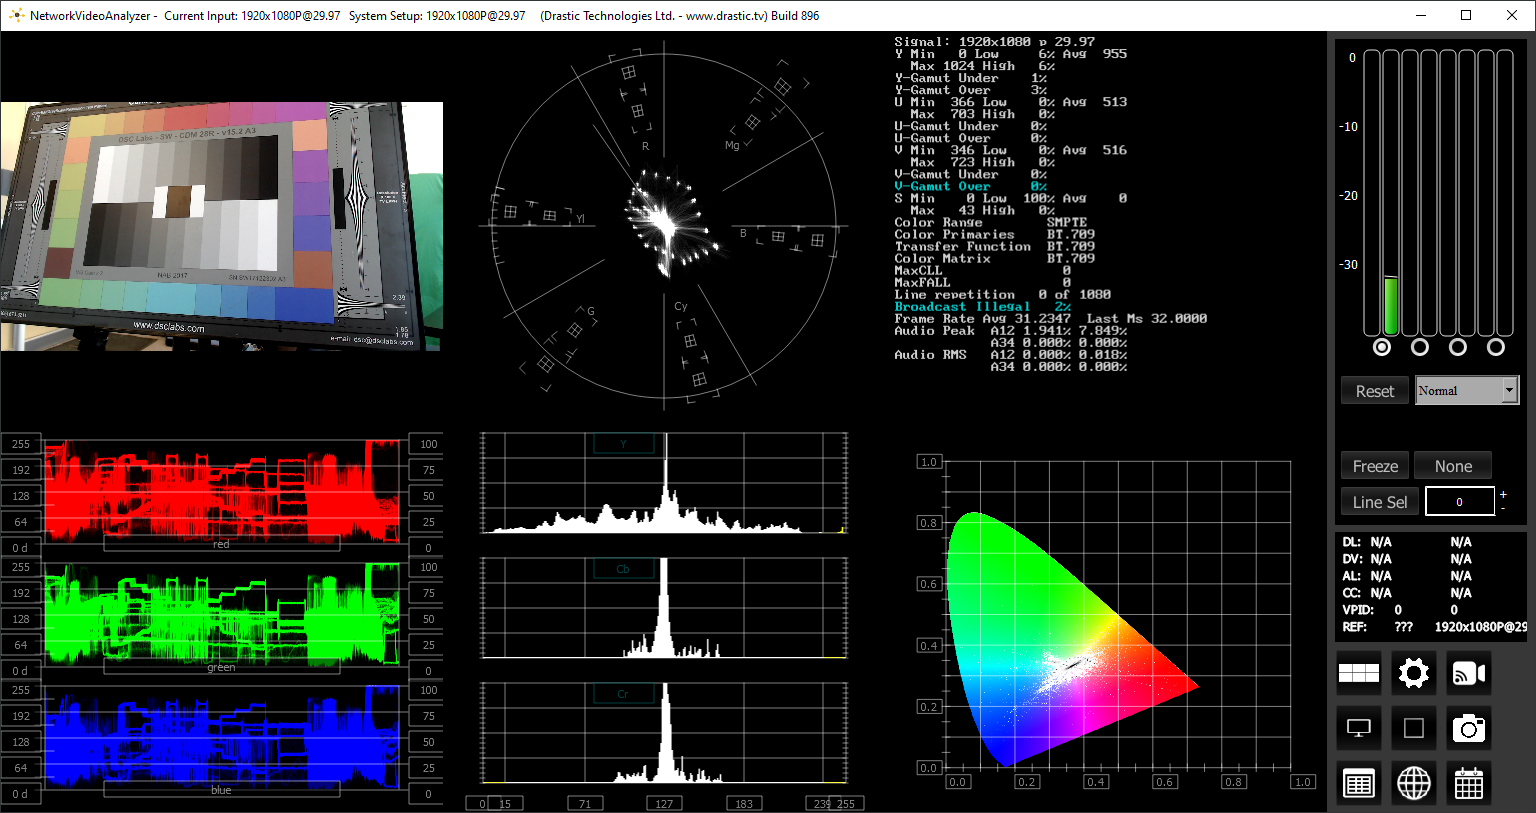Click the NetworkVideoAnalyzer title bar app icon
Image resolution: width=1536 pixels, height=813 pixels.
click(15, 15)
